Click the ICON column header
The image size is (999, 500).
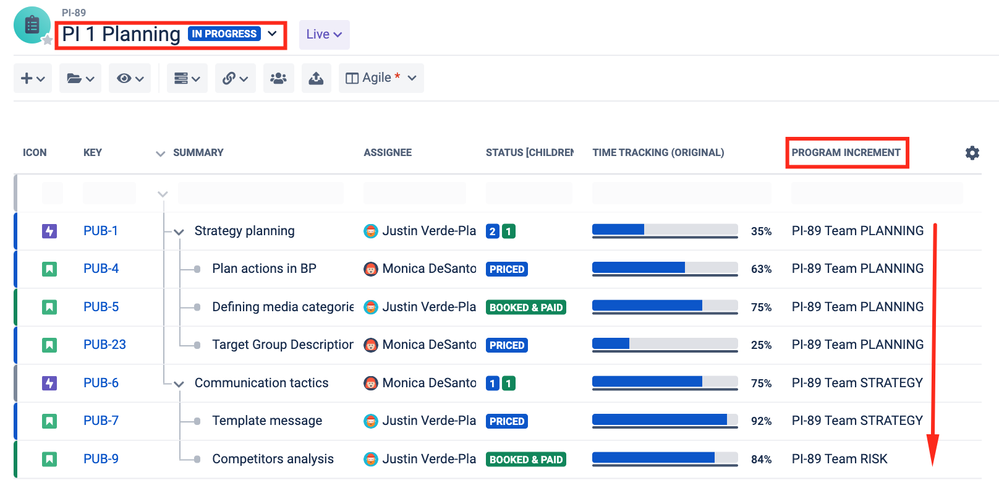(x=34, y=153)
